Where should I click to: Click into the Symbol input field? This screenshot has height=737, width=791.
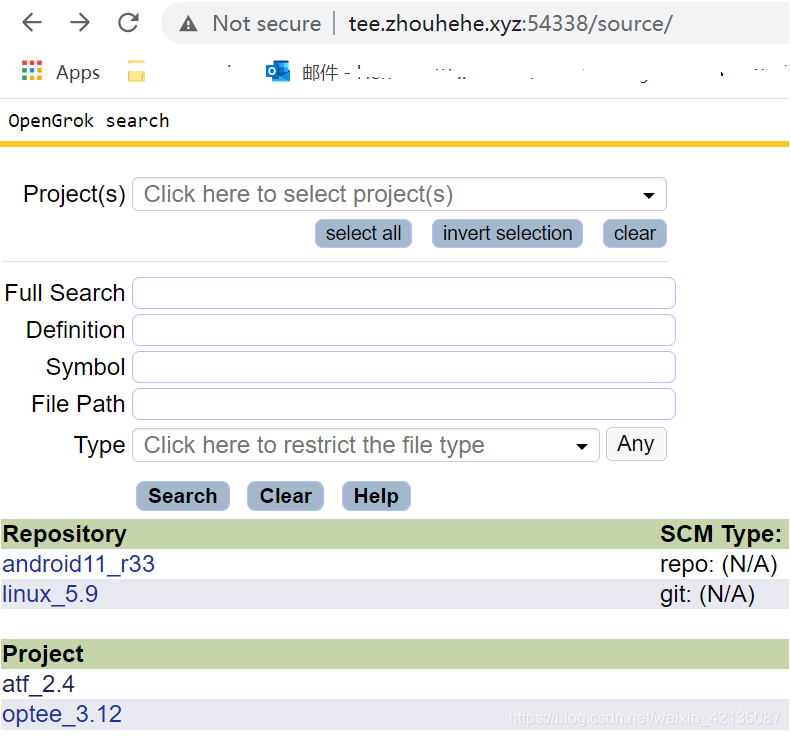pyautogui.click(x=404, y=367)
